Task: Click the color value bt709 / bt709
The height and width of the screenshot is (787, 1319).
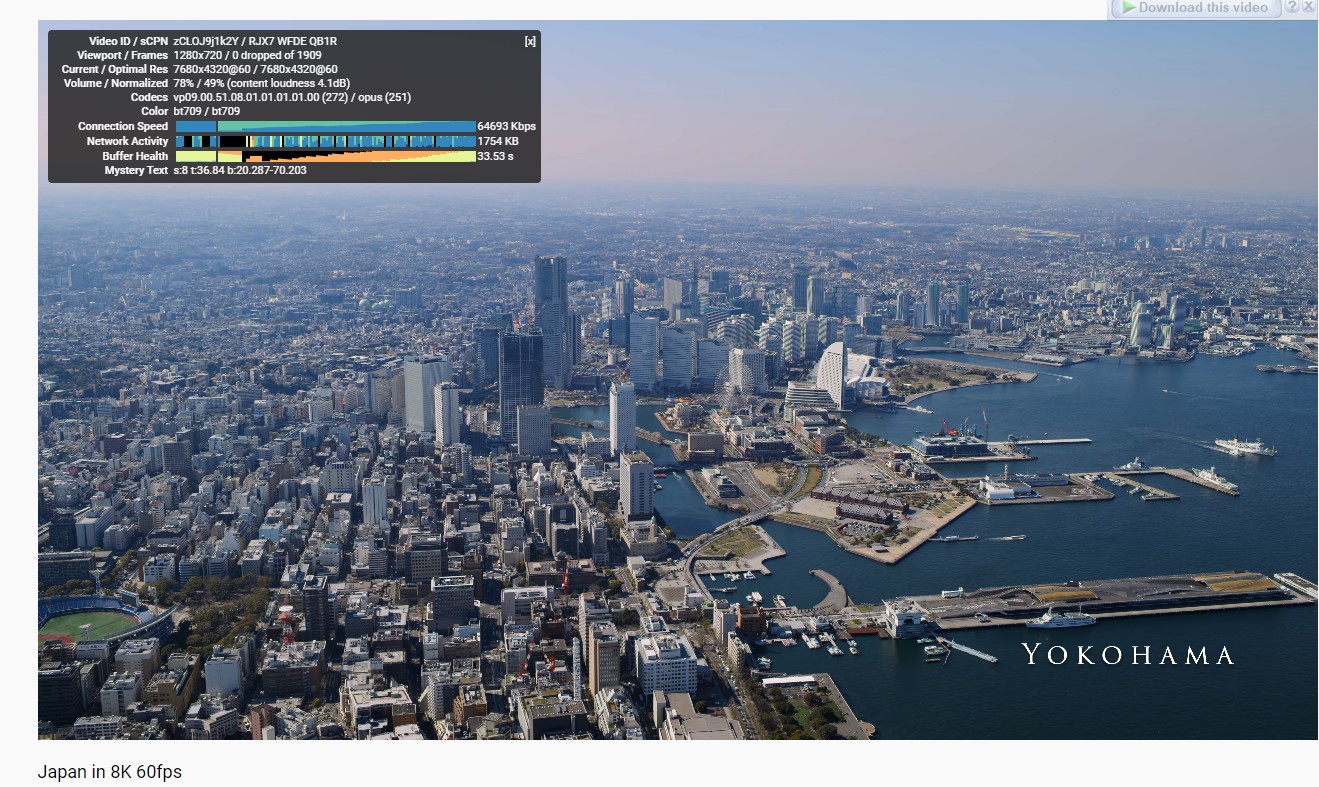Action: [206, 111]
